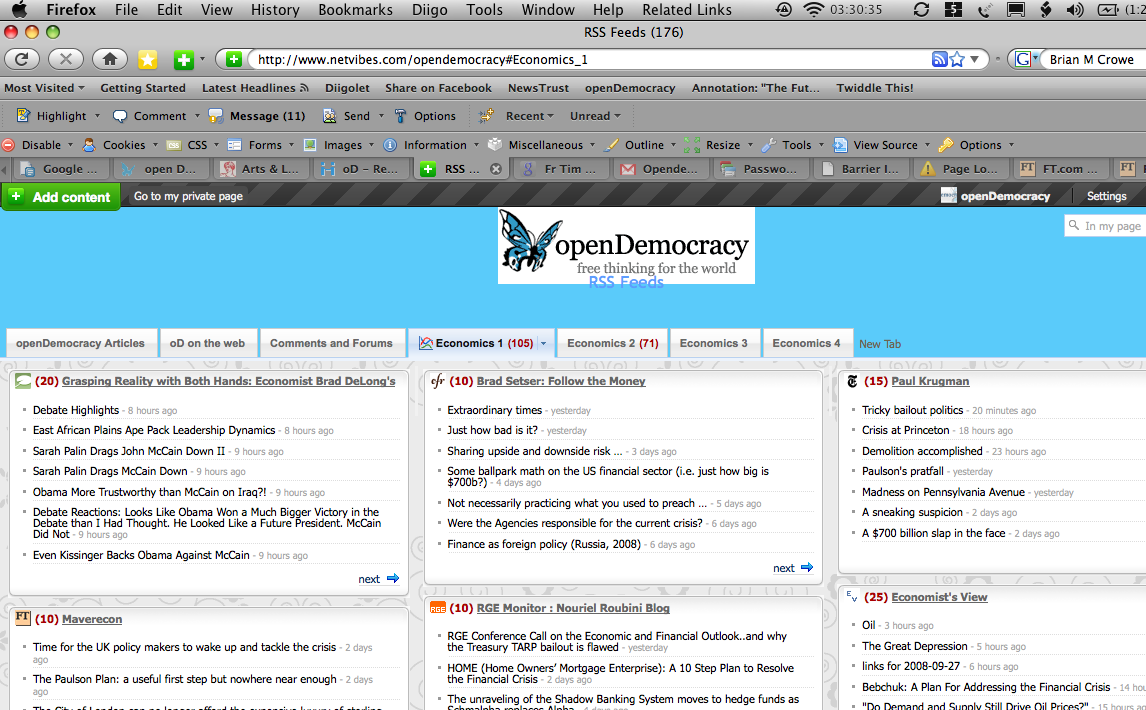Select the oD on the web tab
This screenshot has height=710, width=1146.
(x=208, y=343)
